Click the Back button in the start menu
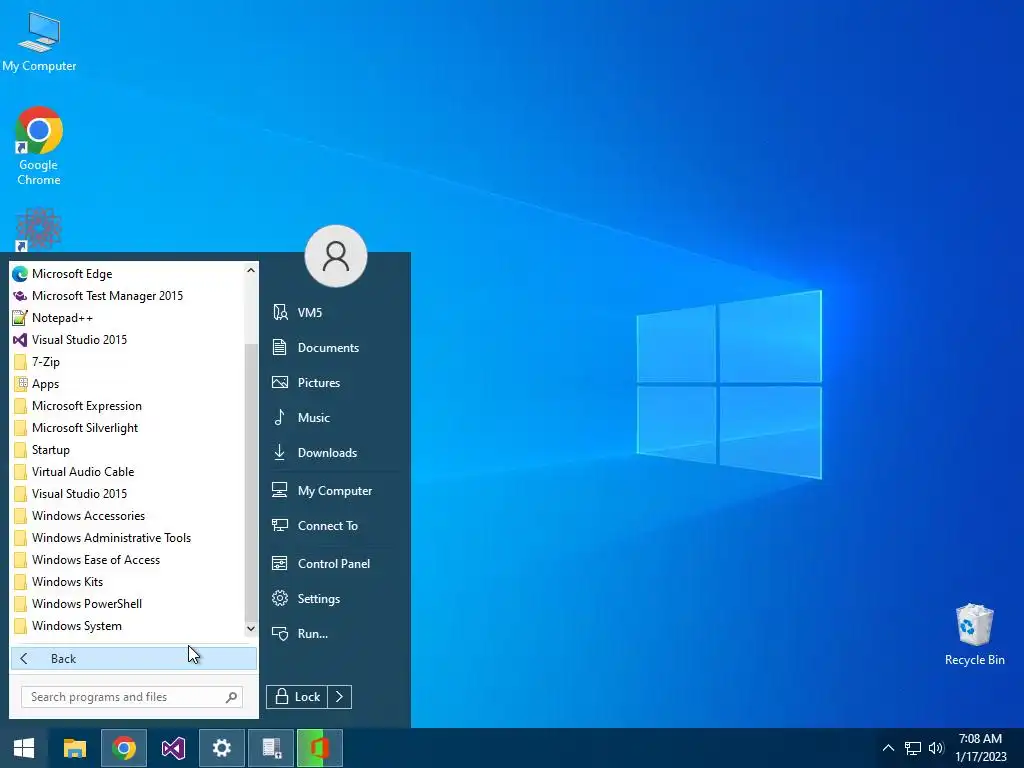Viewport: 1024px width, 768px height. coord(134,658)
